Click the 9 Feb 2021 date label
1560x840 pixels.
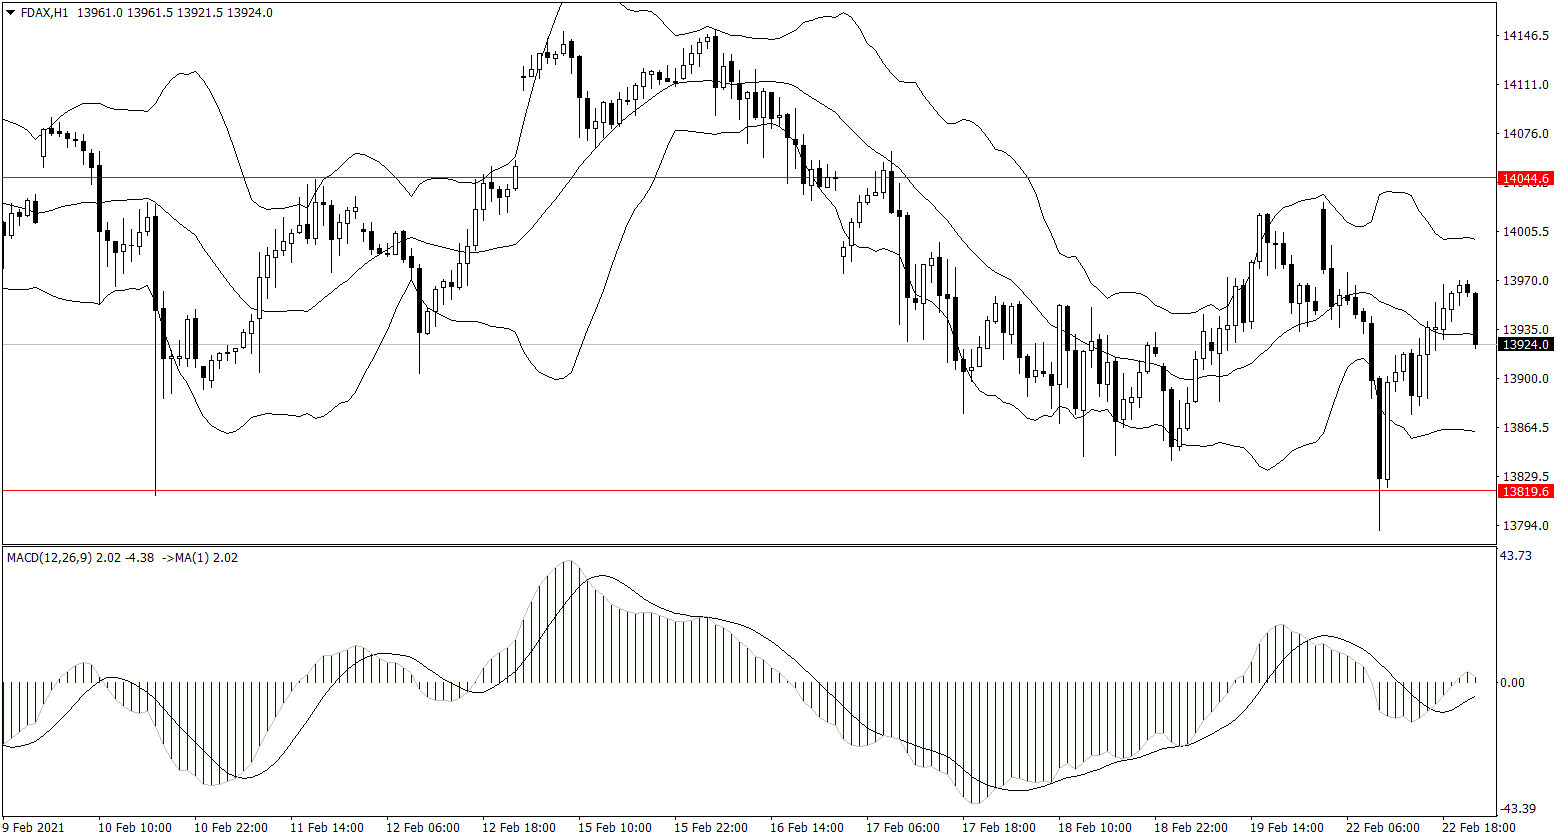pos(34,828)
